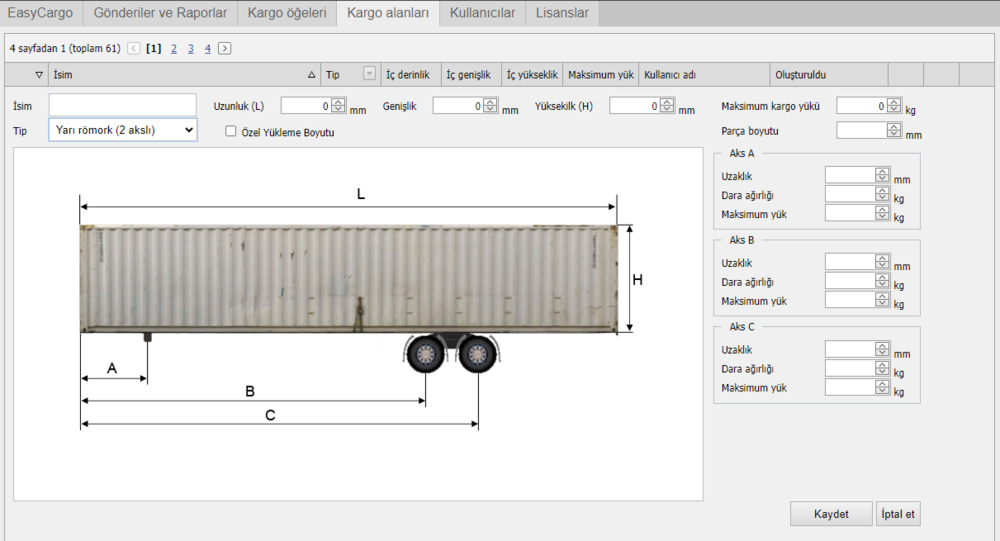Click Parça boyutu spinner control
1000x541 pixels.
pyautogui.click(x=894, y=130)
